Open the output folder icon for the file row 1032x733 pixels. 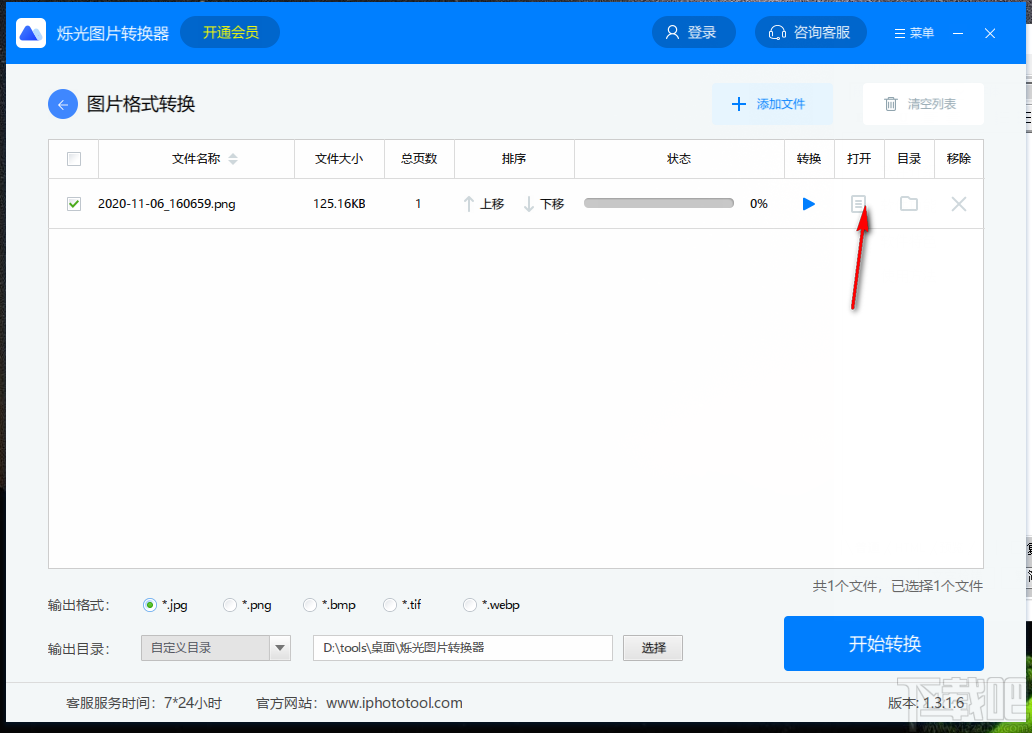click(908, 203)
